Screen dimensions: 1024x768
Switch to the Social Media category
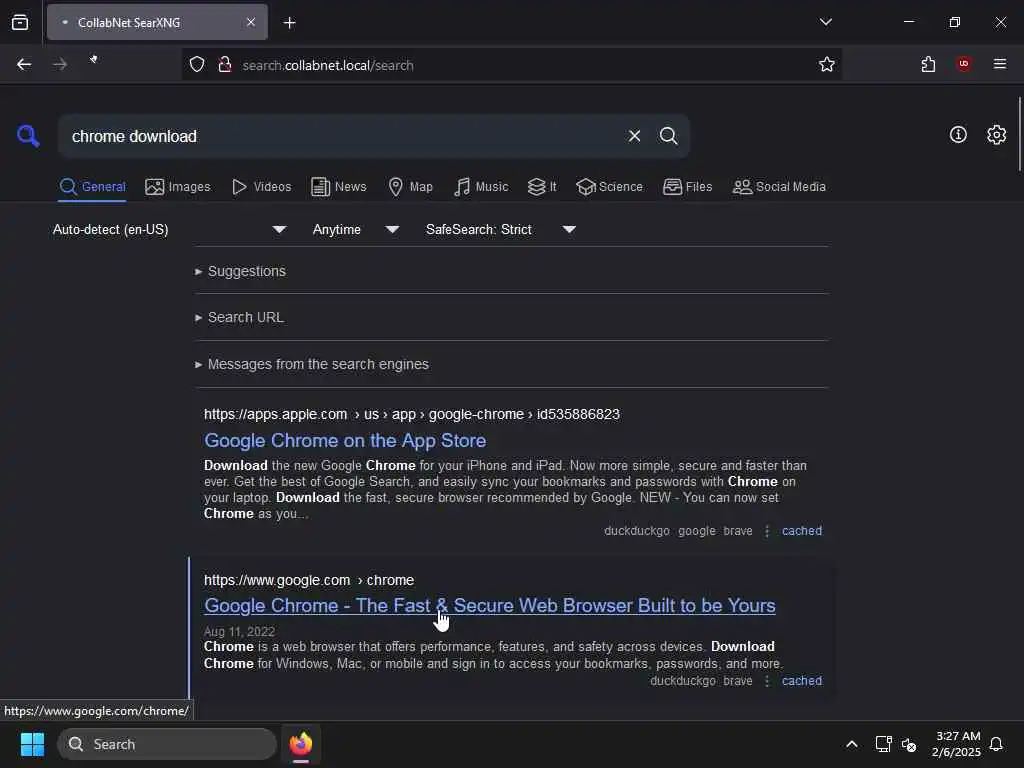779,187
